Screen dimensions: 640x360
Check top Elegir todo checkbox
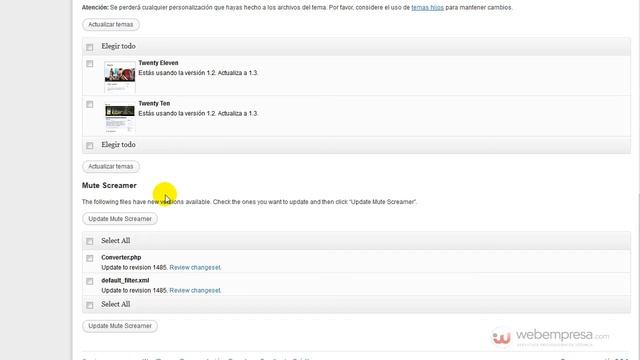[x=90, y=47]
